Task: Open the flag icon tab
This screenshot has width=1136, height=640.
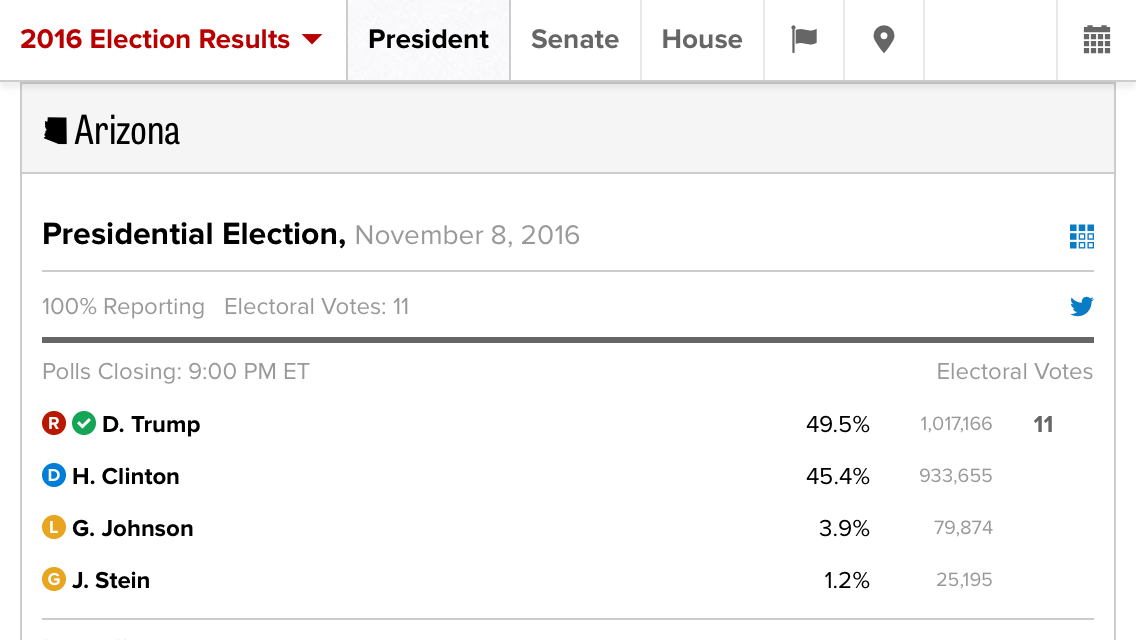Action: [804, 39]
